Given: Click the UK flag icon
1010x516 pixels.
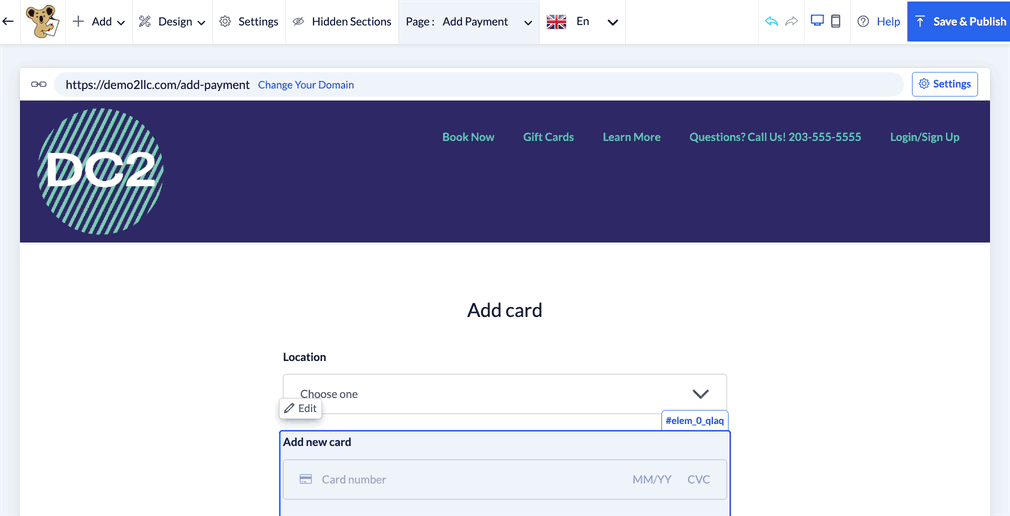Looking at the screenshot, I should tap(556, 22).
